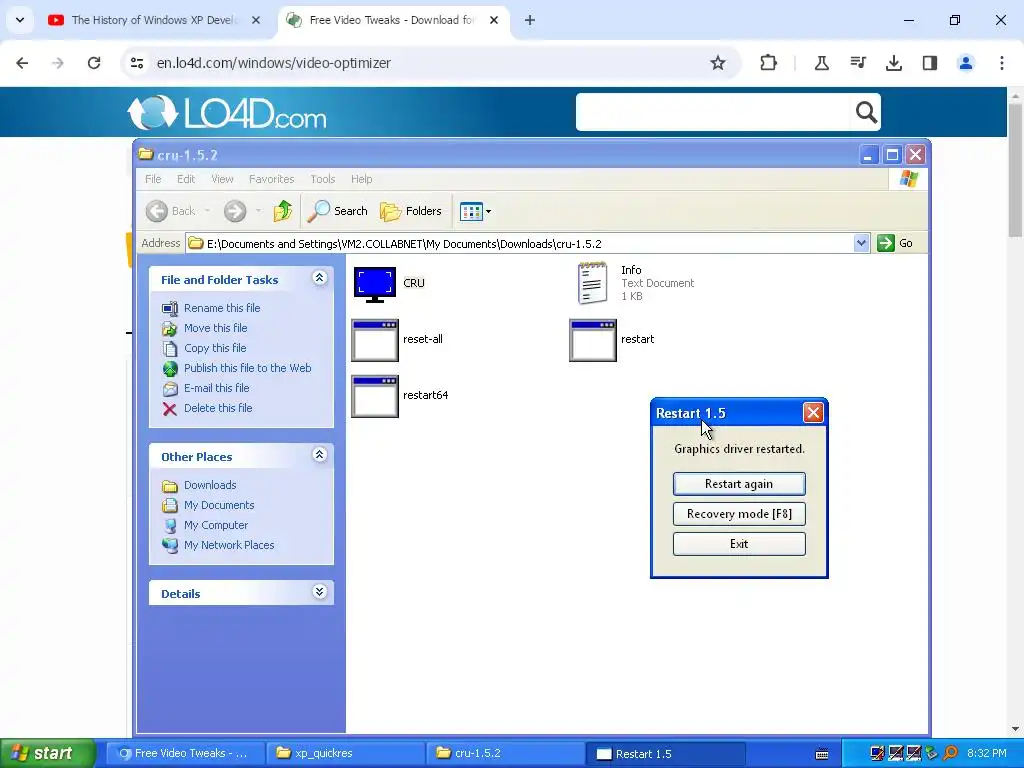This screenshot has width=1024, height=768.
Task: Open Explorer Search pane
Action: [x=337, y=211]
